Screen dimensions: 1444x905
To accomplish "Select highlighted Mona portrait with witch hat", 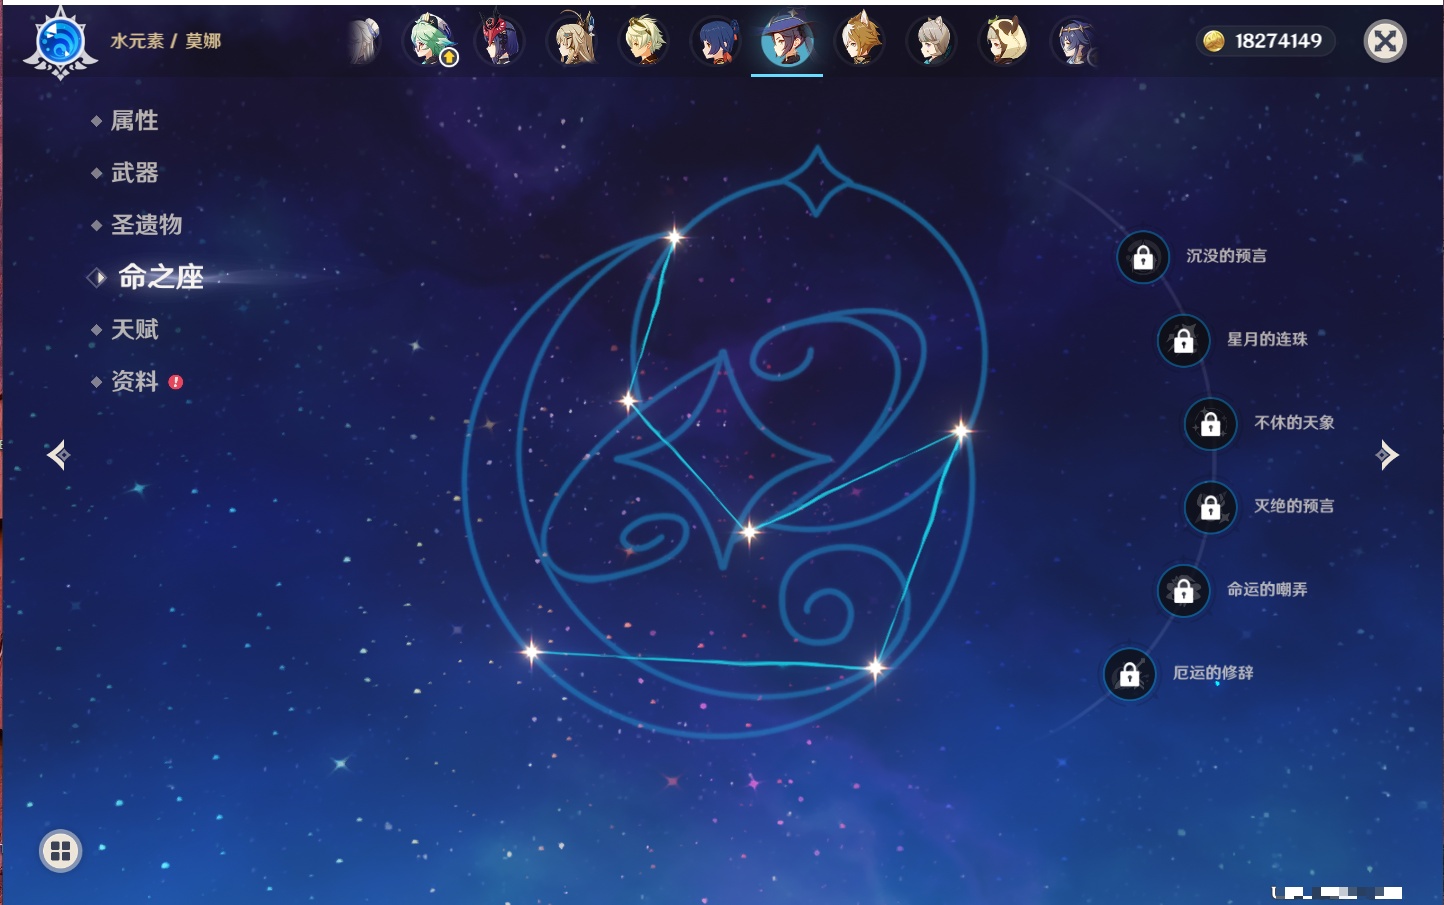I will [787, 41].
